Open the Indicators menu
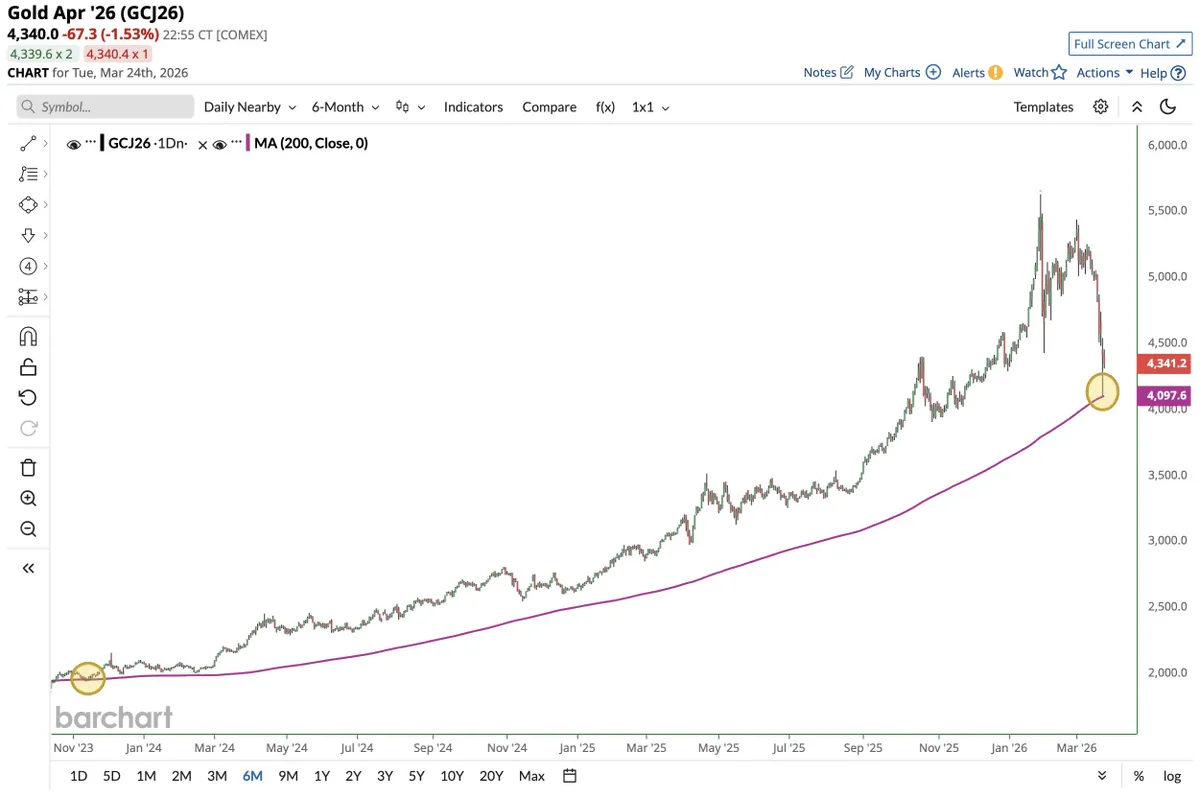 [473, 107]
